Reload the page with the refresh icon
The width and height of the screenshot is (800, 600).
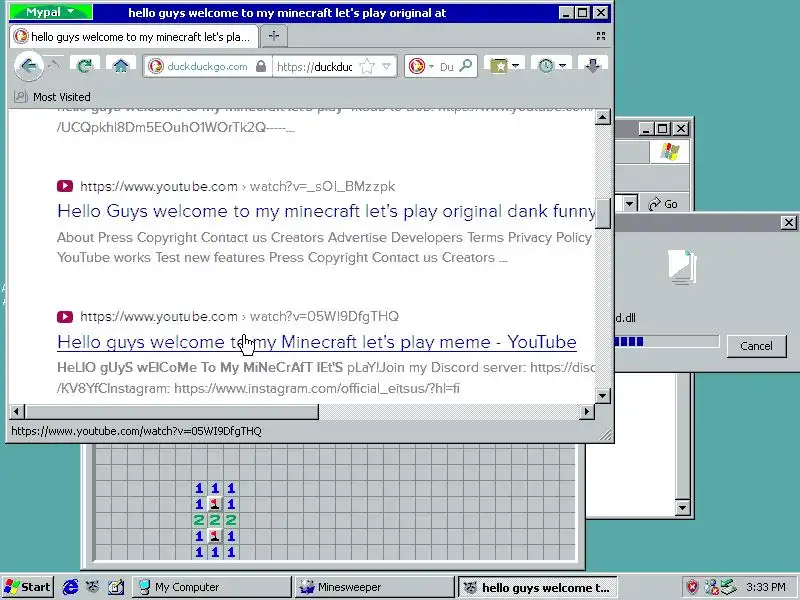[85, 66]
